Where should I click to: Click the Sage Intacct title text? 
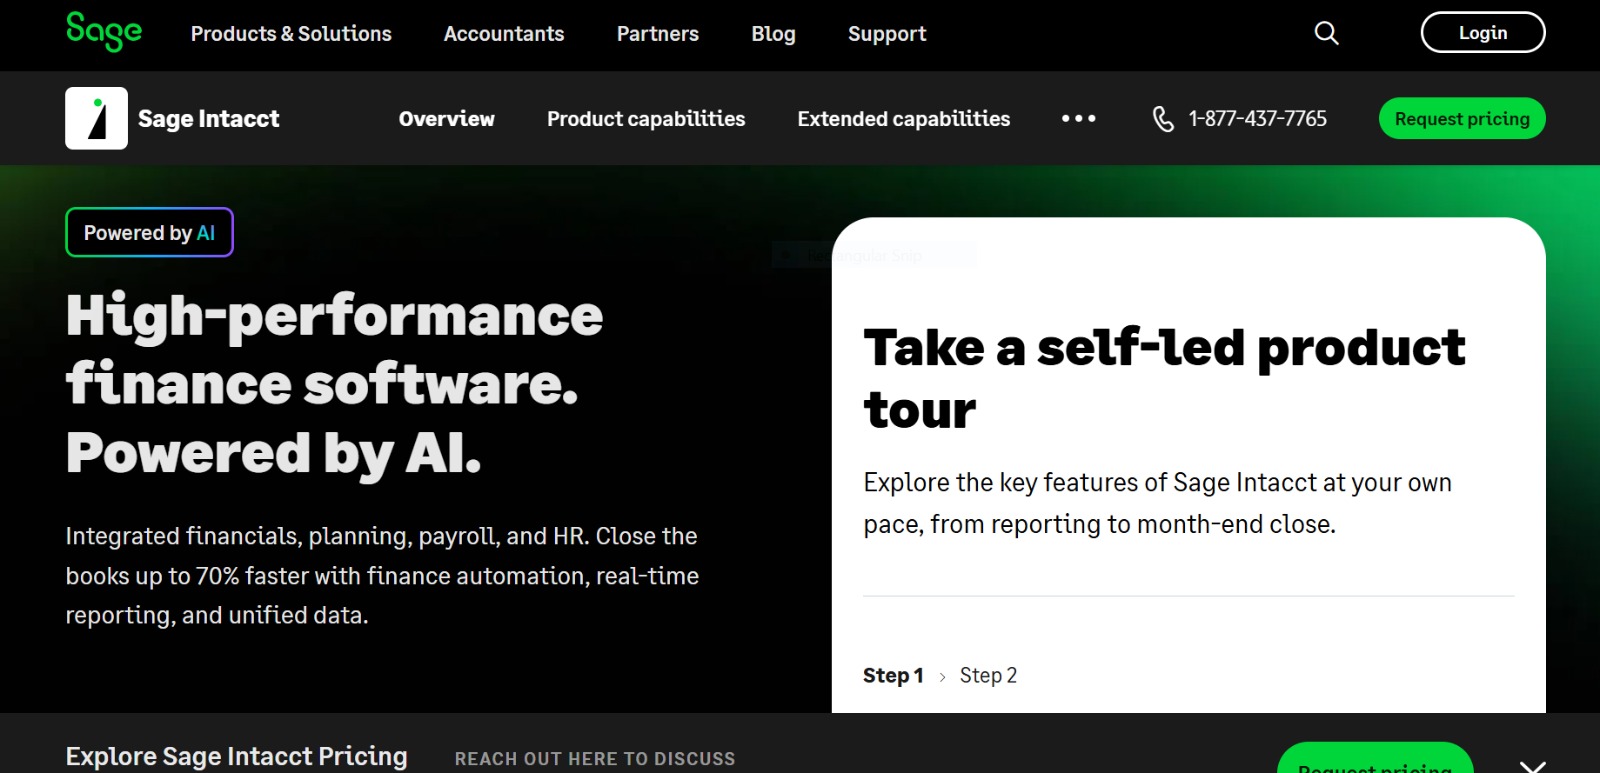208,119
